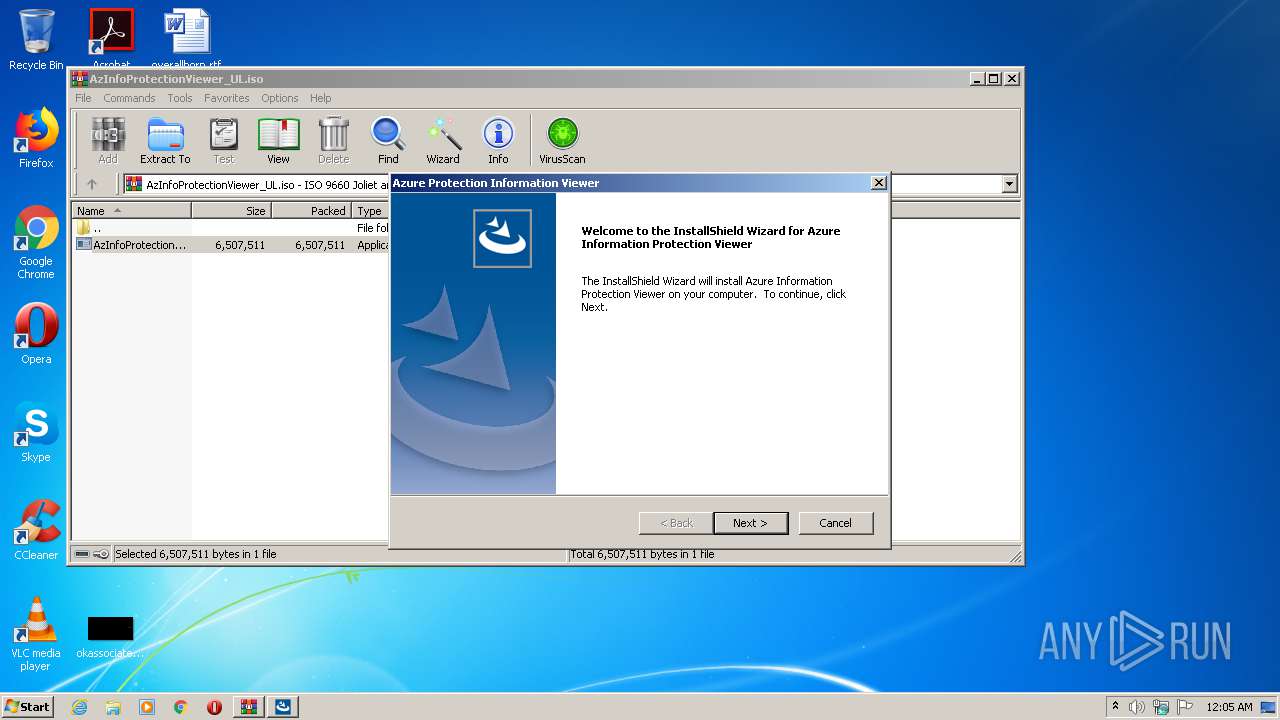
Task: Open the Commands menu
Action: click(x=129, y=98)
